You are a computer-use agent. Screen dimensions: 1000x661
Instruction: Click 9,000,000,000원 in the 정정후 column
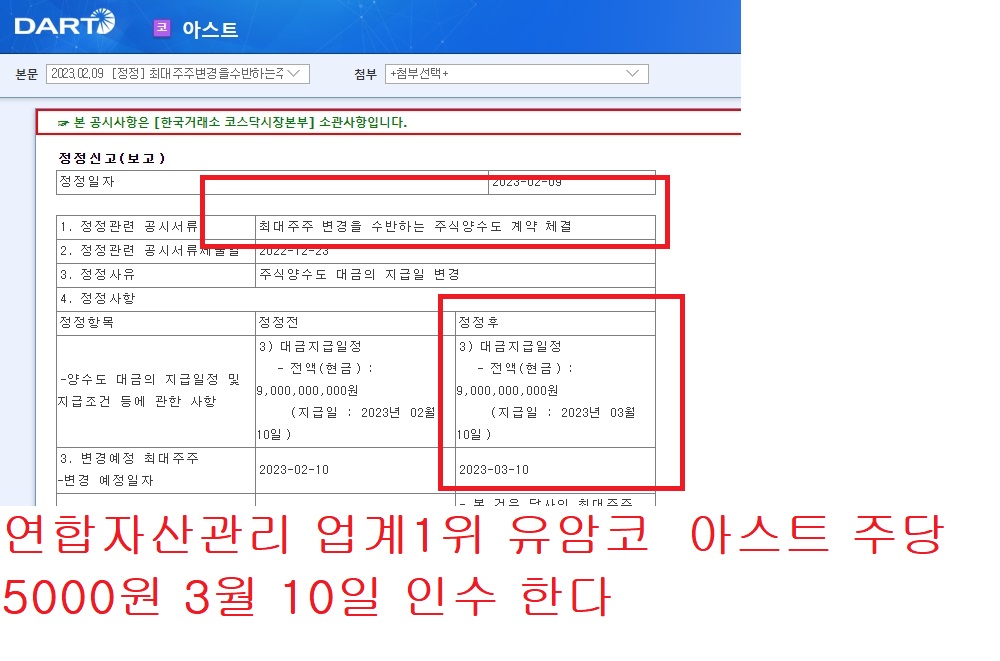[x=508, y=390]
